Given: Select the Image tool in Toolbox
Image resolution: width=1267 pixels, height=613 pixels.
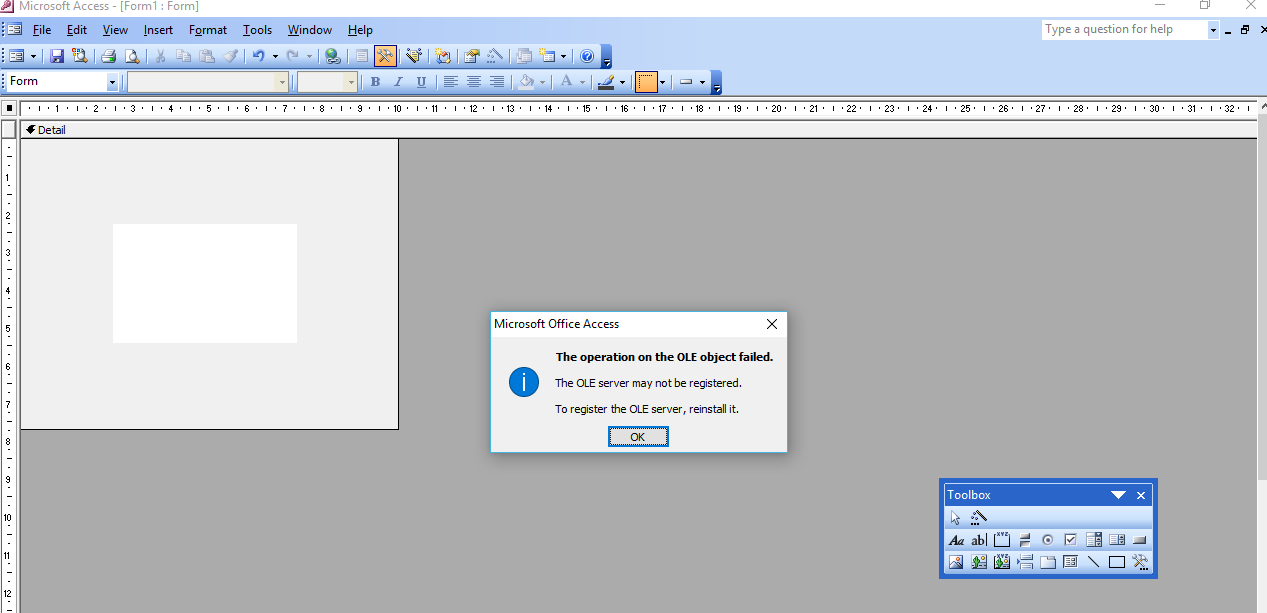Looking at the screenshot, I should (956, 562).
